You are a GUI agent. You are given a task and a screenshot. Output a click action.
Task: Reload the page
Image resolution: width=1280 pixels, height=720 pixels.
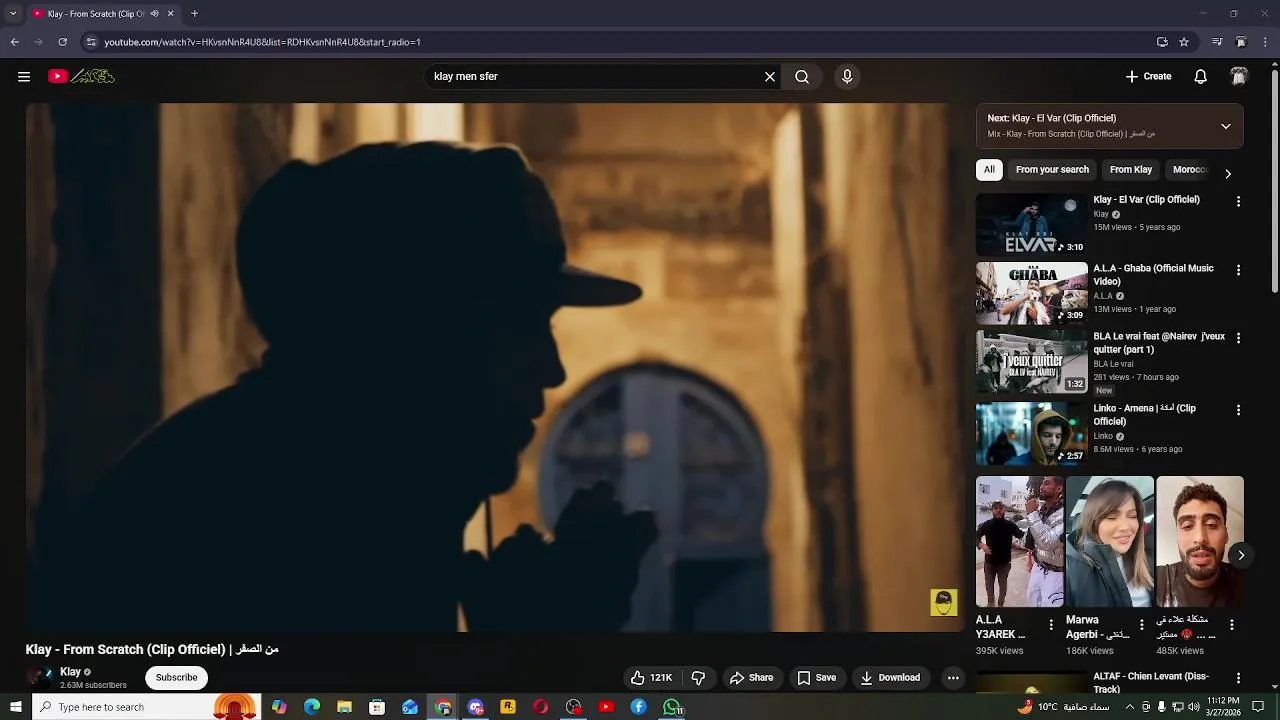click(x=62, y=42)
